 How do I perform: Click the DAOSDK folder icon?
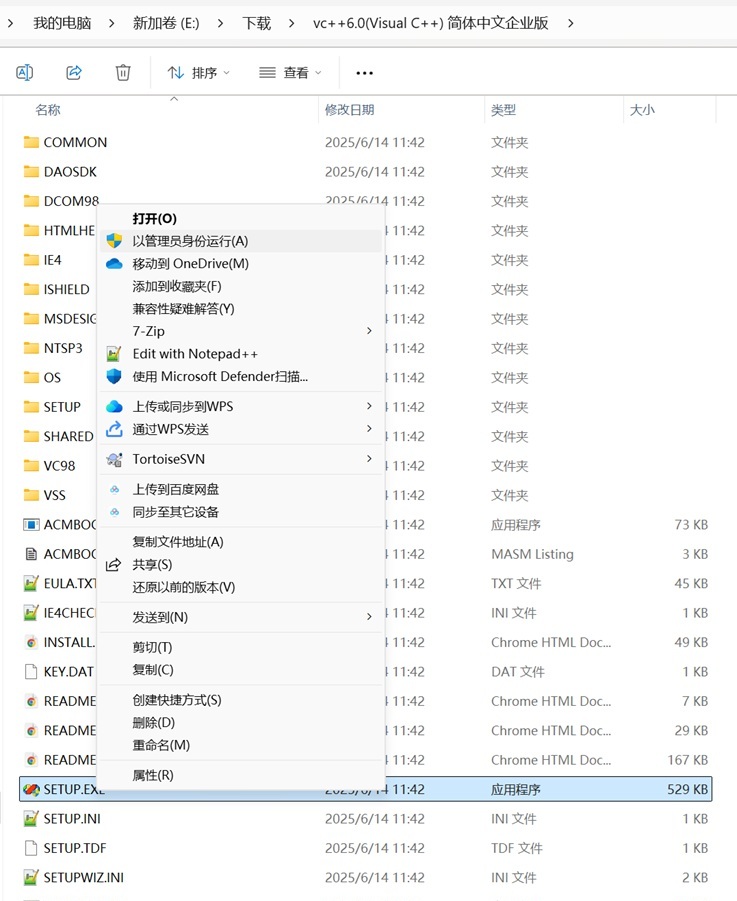point(31,171)
